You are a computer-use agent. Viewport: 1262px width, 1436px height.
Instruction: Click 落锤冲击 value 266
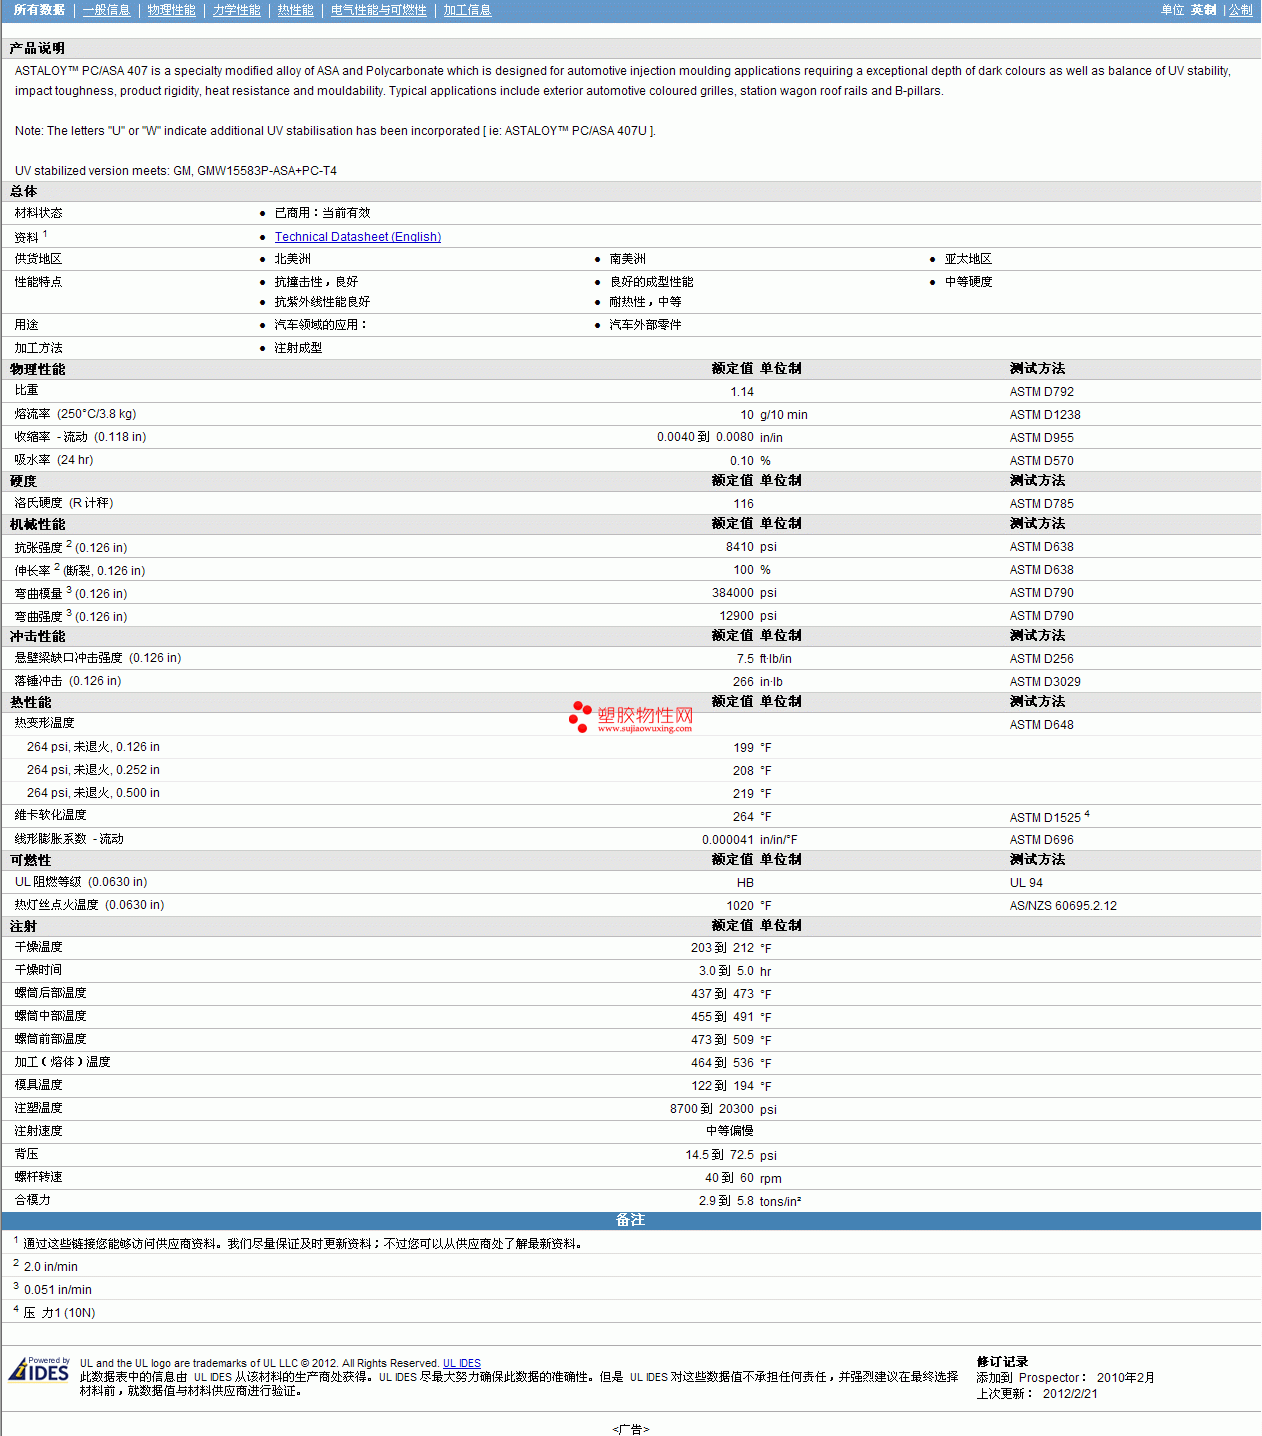point(743,682)
